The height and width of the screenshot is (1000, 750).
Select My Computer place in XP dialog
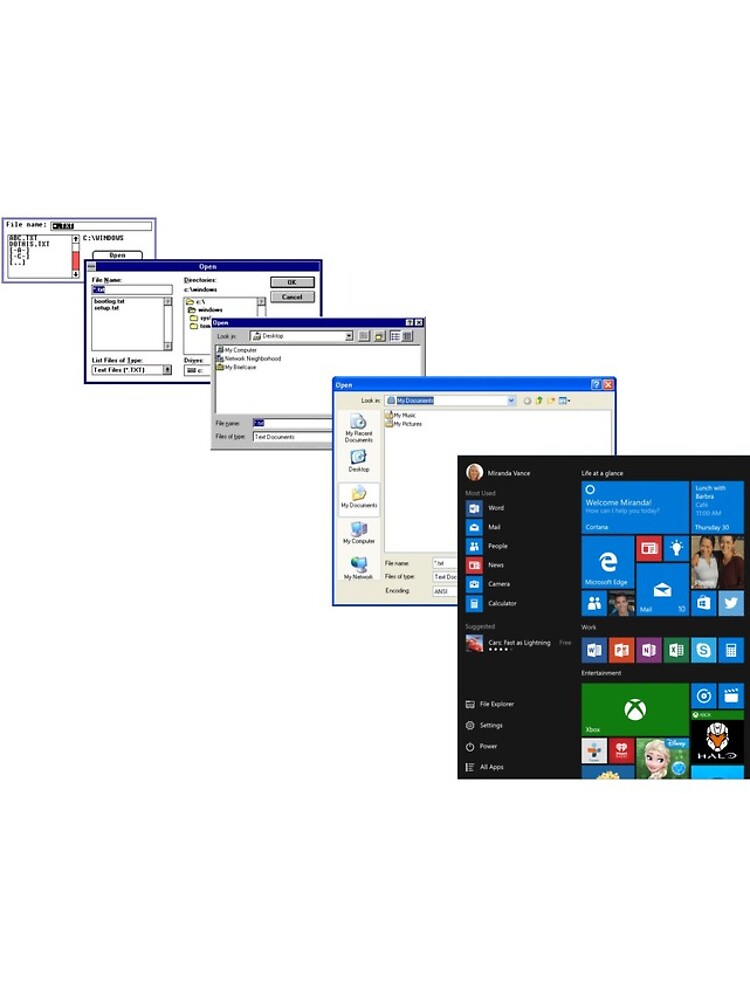[359, 533]
